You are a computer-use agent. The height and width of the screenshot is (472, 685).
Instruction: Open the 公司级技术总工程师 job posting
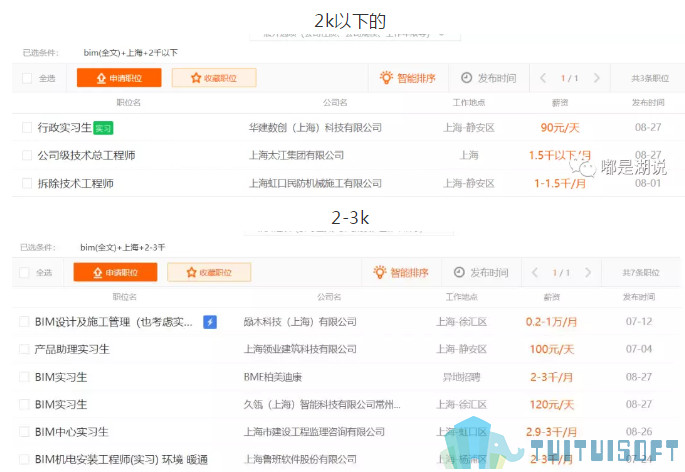click(86, 155)
